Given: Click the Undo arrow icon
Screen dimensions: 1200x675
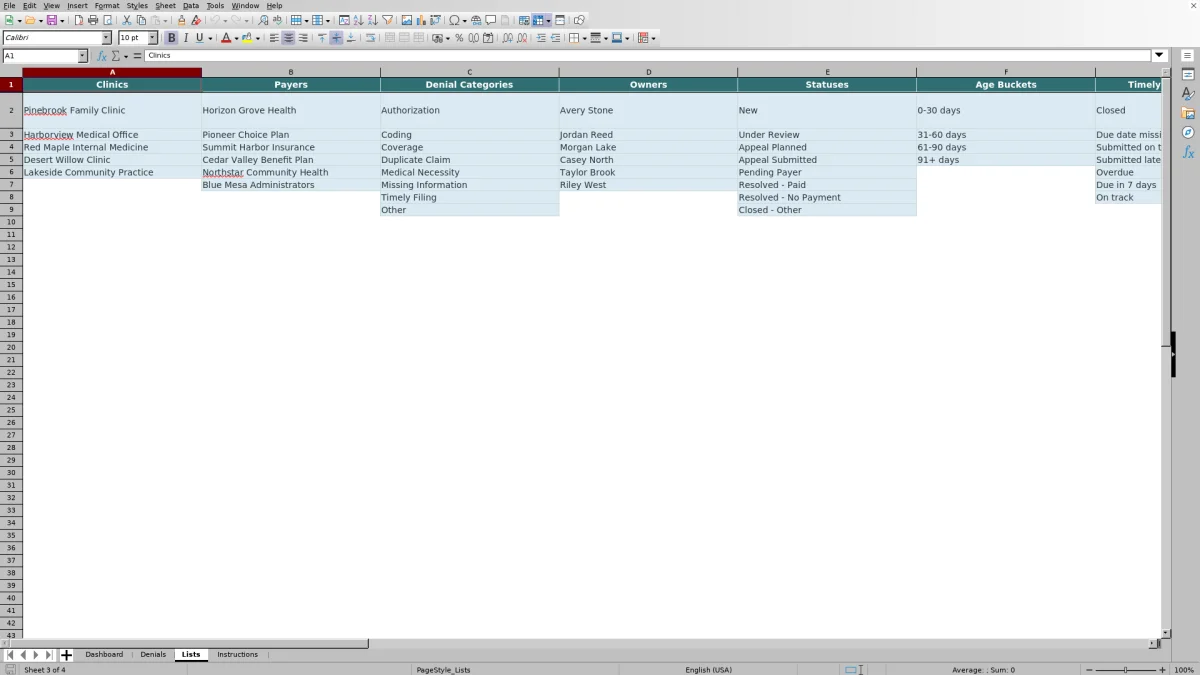Looking at the screenshot, I should pos(214,20).
